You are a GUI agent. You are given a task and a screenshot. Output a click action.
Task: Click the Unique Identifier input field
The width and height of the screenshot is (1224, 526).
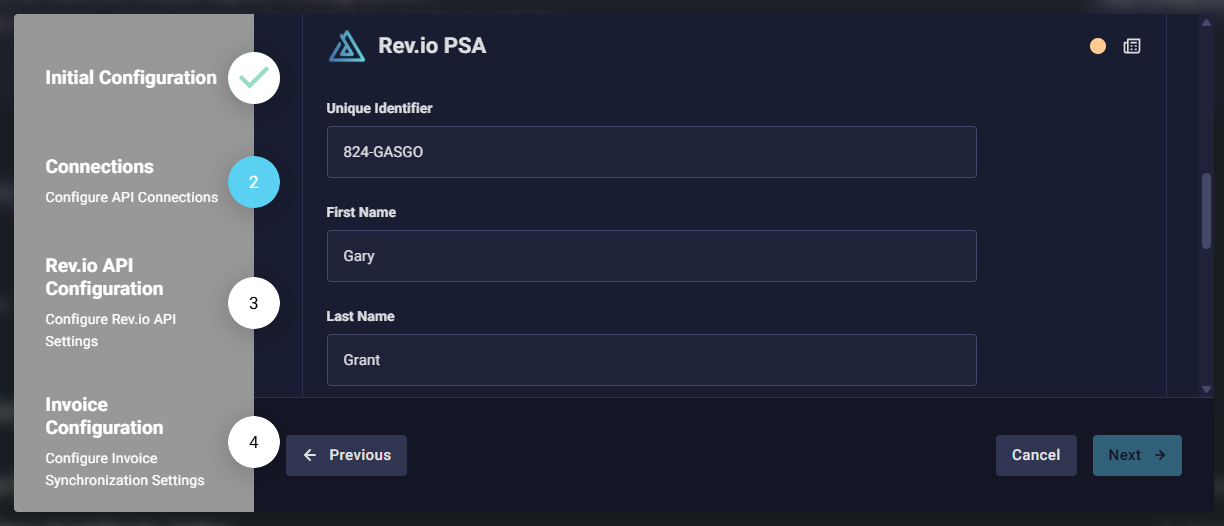[x=651, y=152]
